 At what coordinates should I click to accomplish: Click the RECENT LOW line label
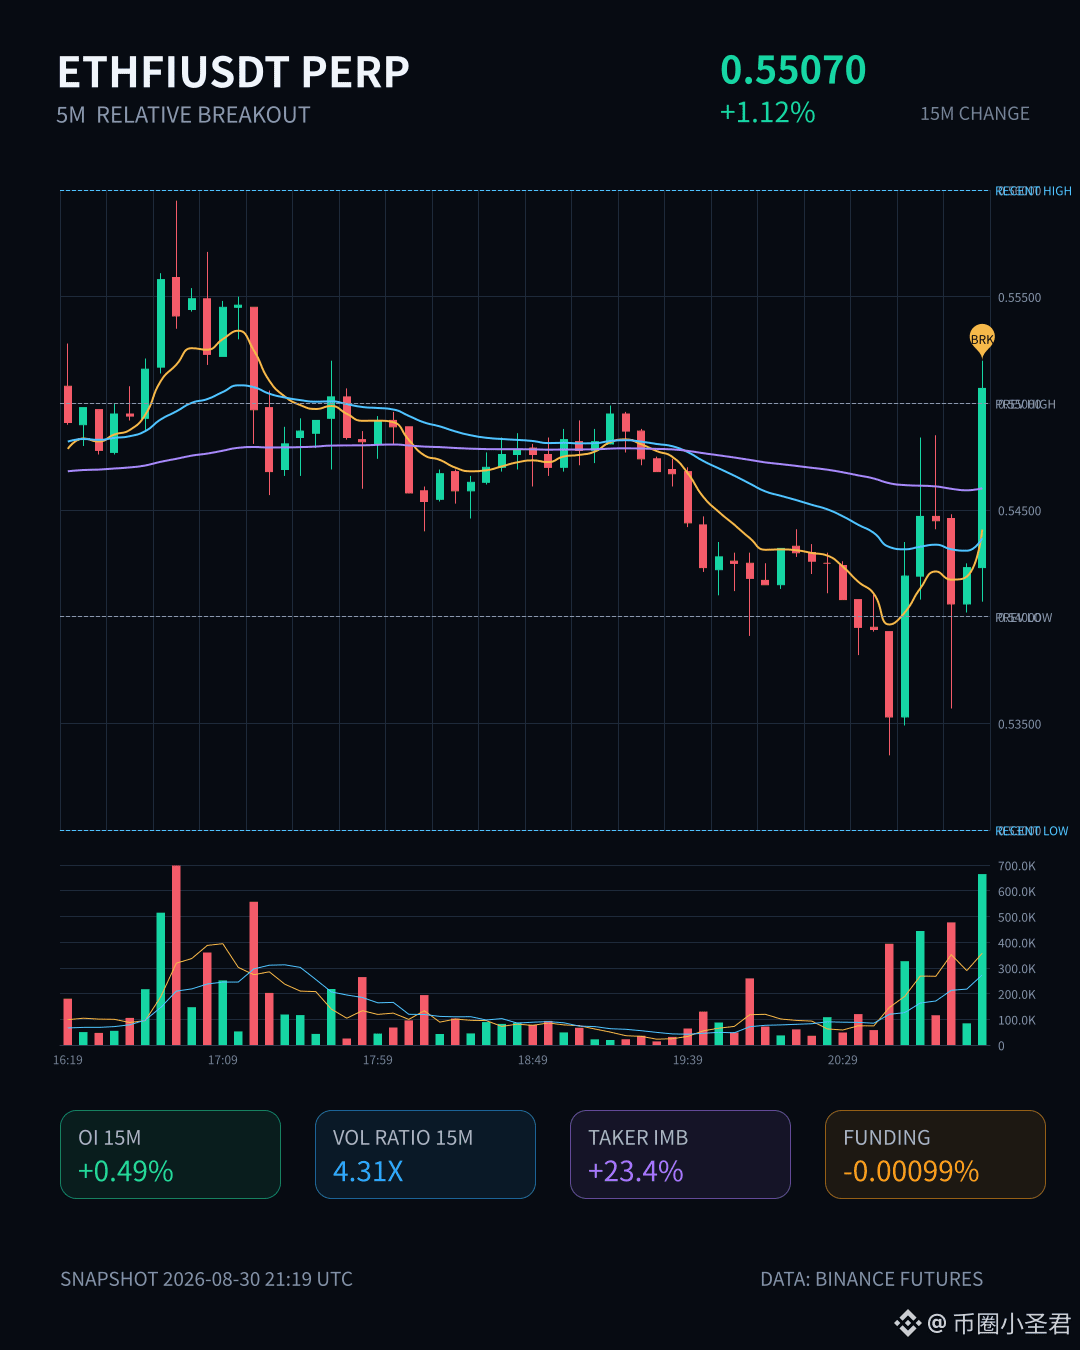click(1031, 831)
